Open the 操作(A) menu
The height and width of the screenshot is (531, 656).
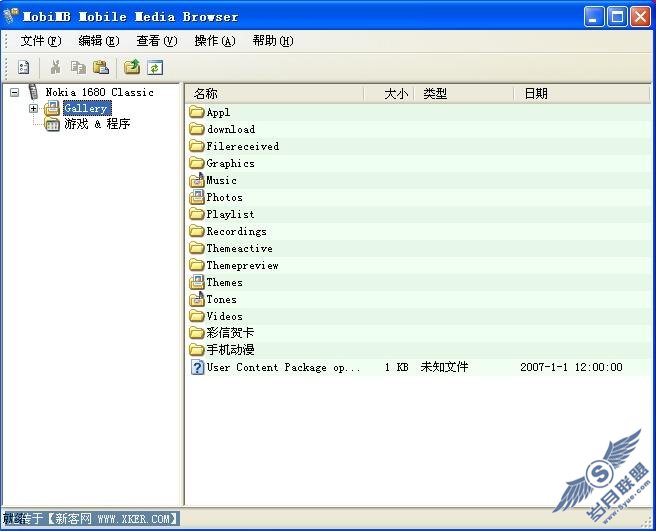tap(215, 41)
